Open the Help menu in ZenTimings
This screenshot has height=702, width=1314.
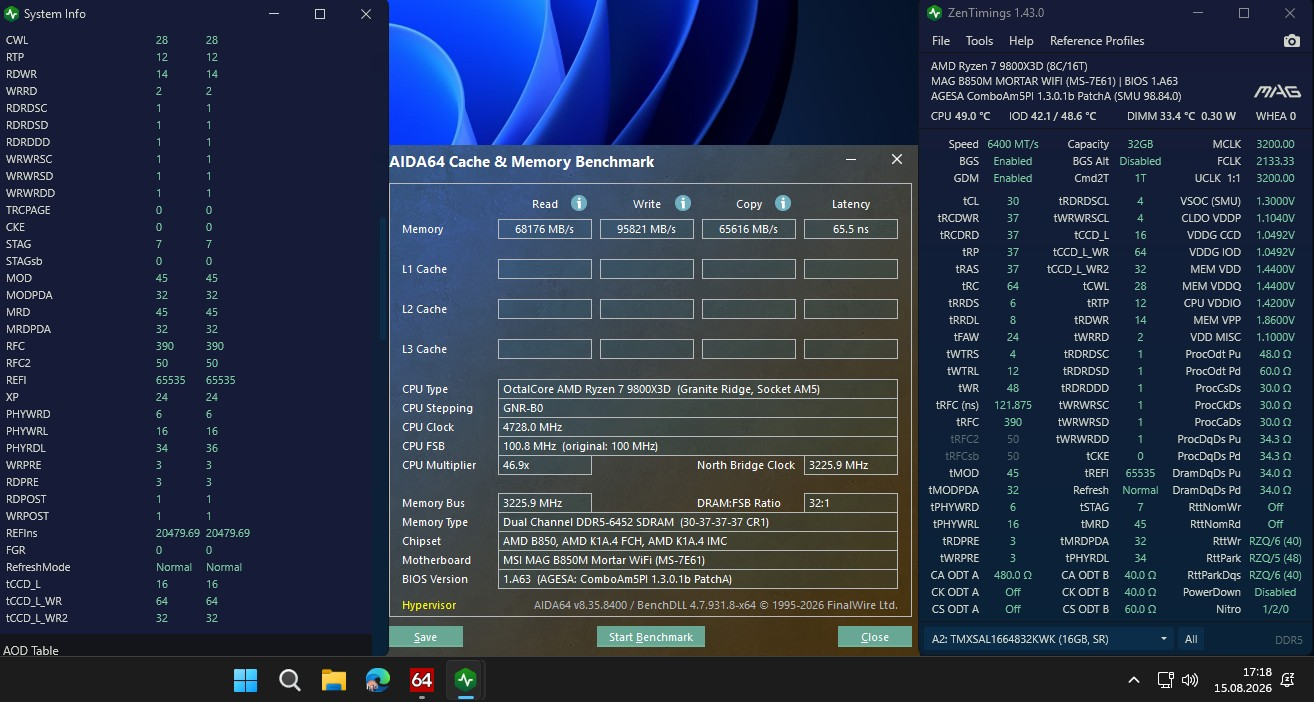(x=1021, y=41)
